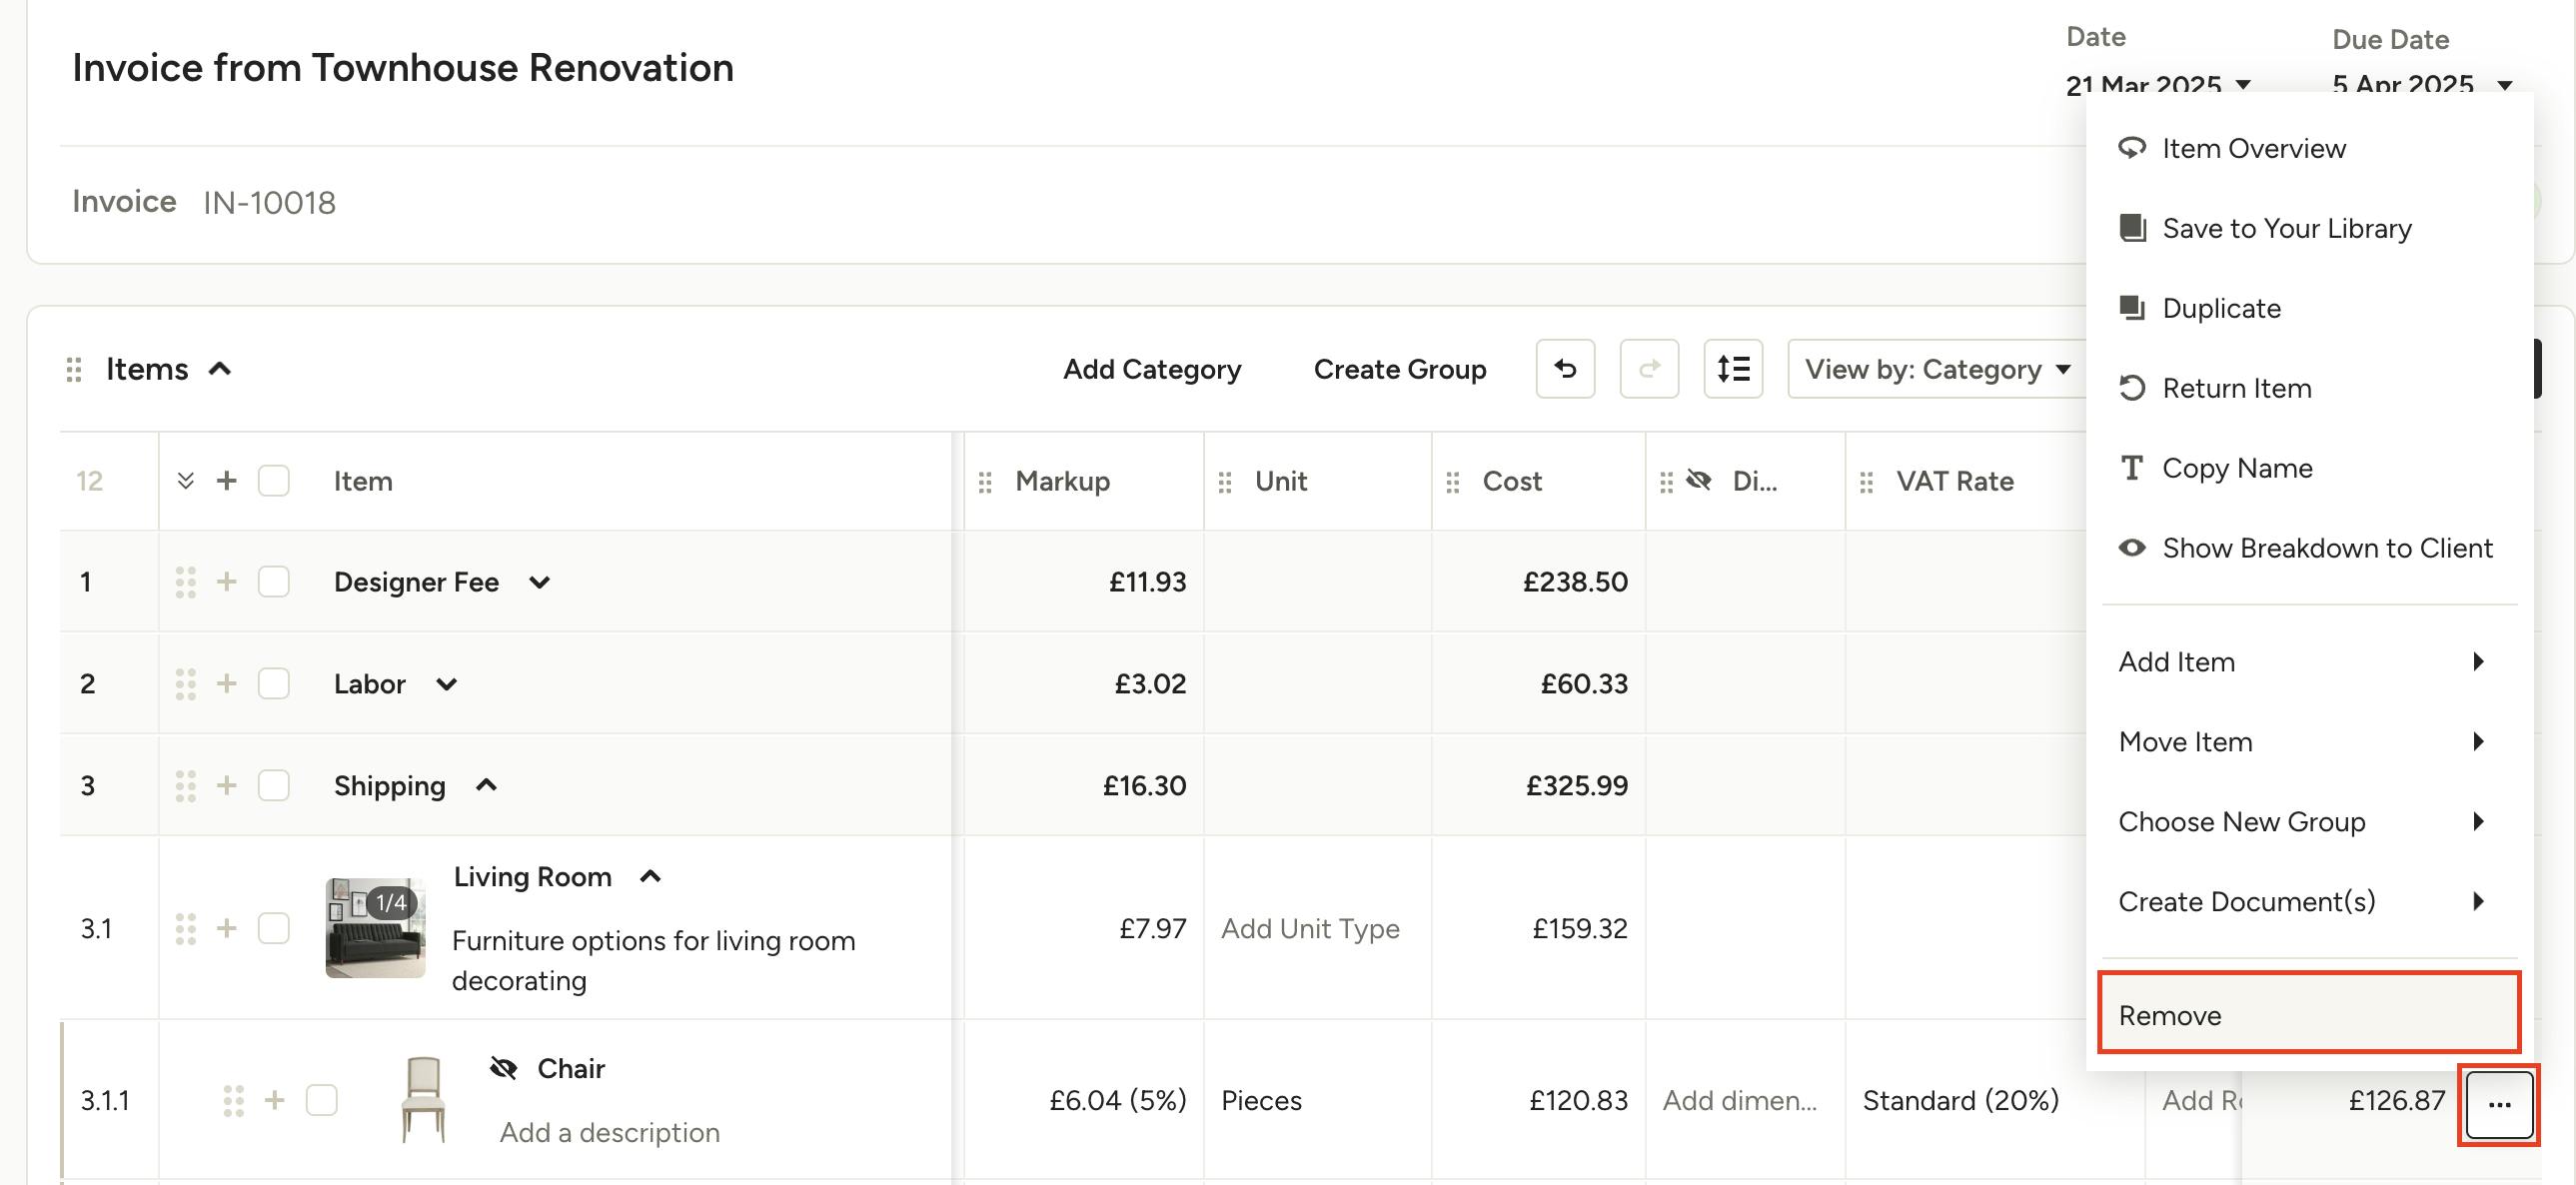
Task: Click the drag handle next to Items heading
Action: [74, 368]
